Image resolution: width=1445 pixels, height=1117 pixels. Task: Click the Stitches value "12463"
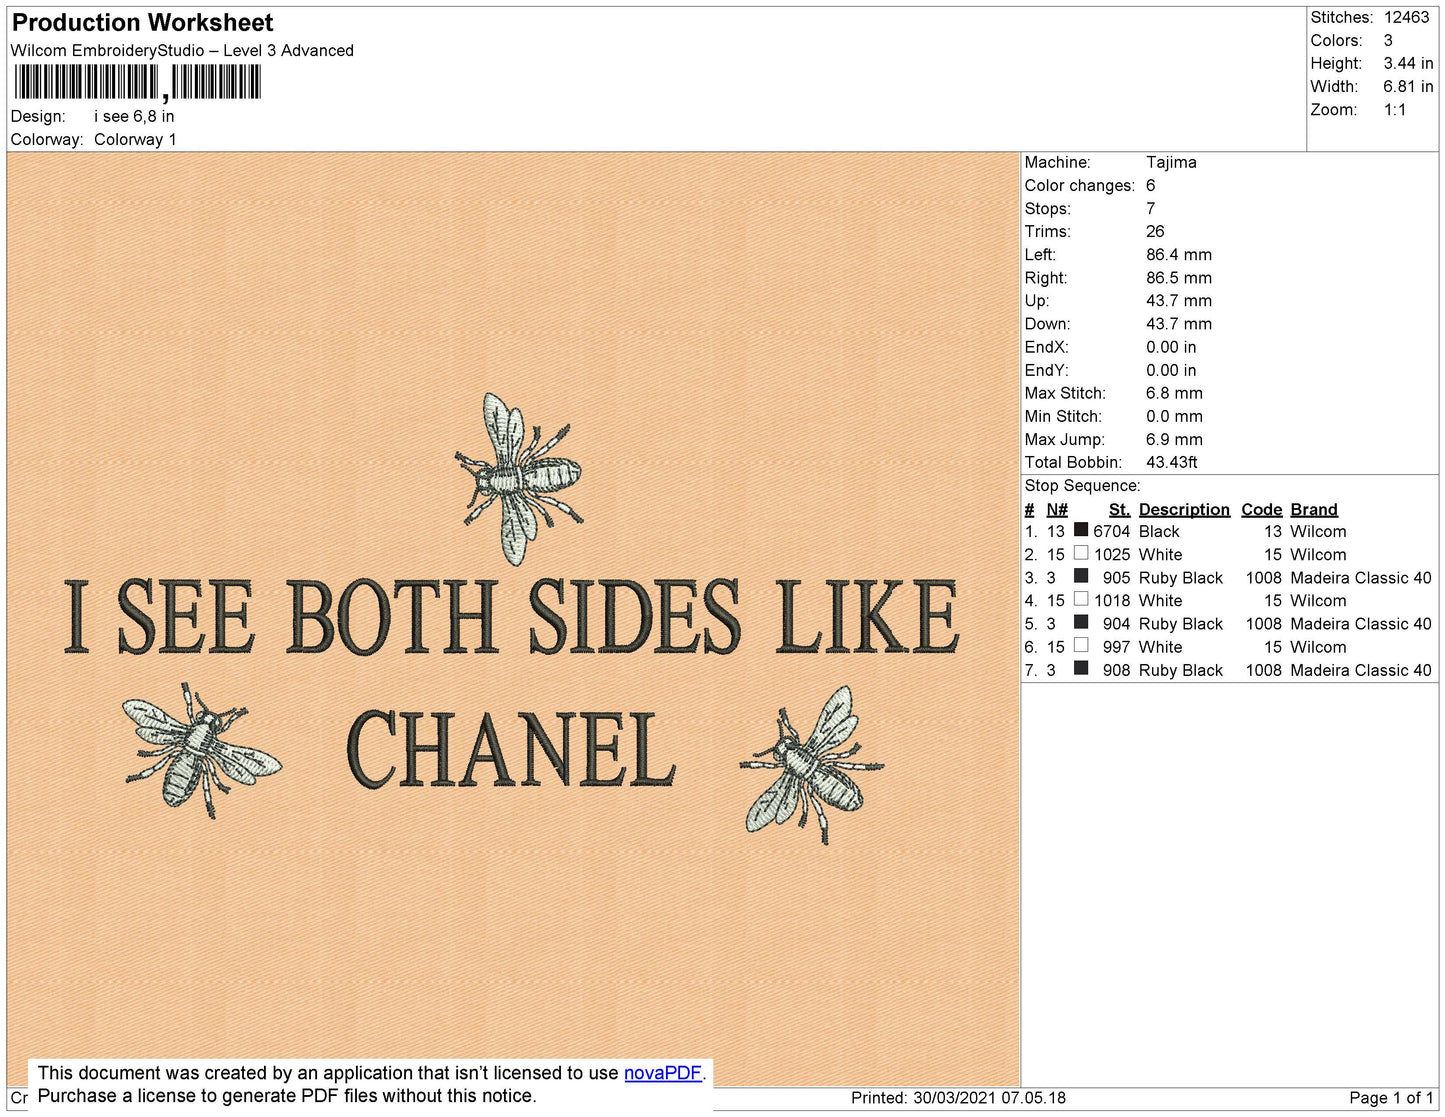[x=1407, y=18]
